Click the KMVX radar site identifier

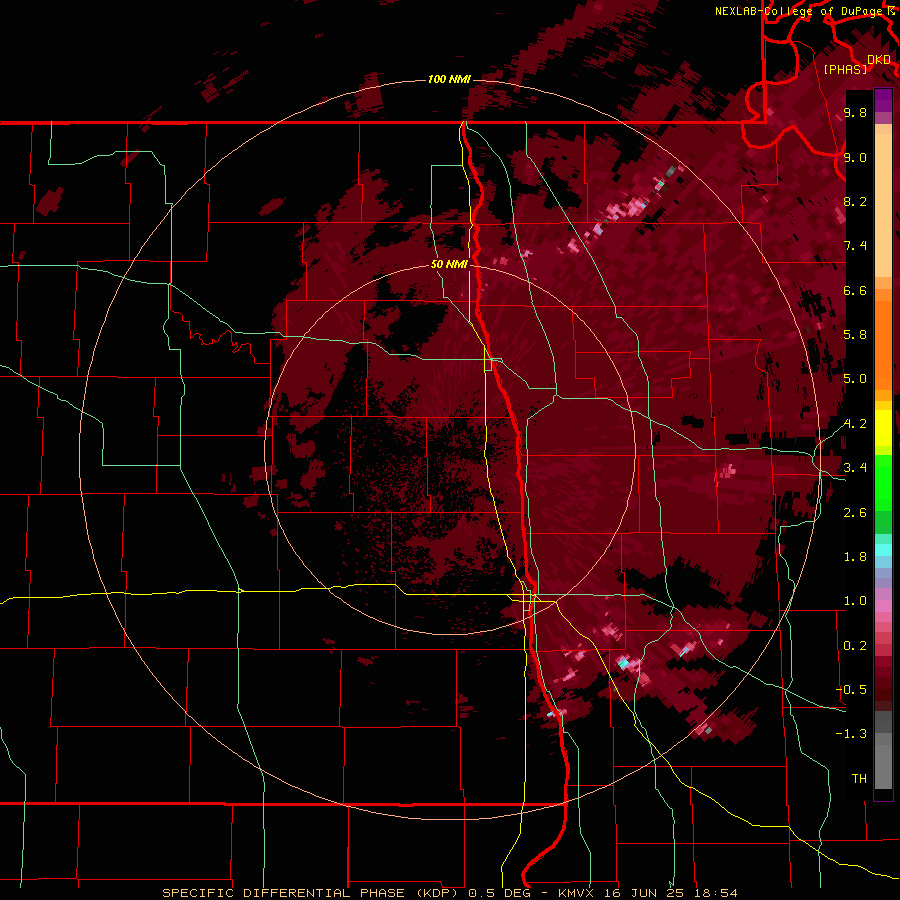(x=575, y=893)
